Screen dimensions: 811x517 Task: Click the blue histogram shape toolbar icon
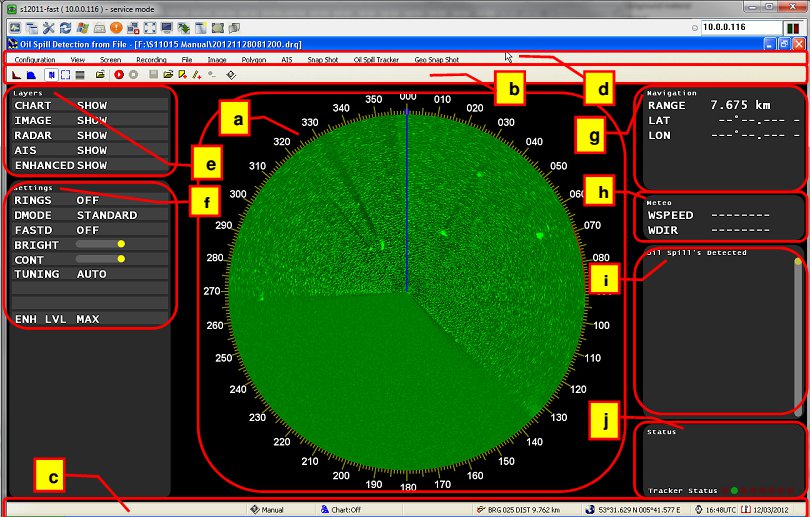30,75
